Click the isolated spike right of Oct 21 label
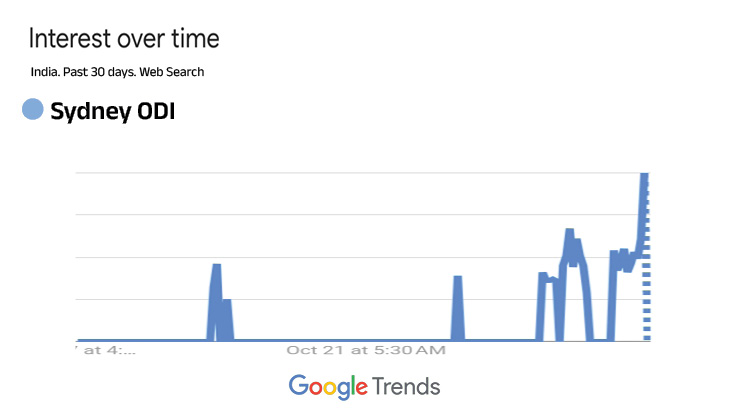The width and height of the screenshot is (730, 418). 457,279
